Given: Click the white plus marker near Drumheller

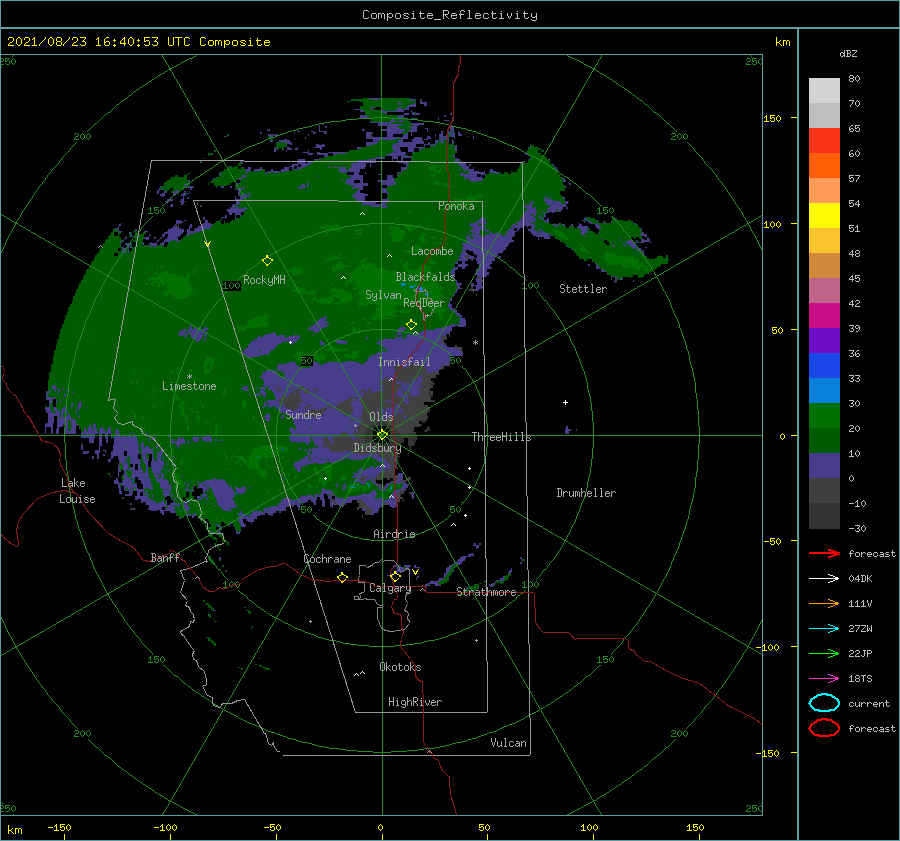Looking at the screenshot, I should point(565,402).
